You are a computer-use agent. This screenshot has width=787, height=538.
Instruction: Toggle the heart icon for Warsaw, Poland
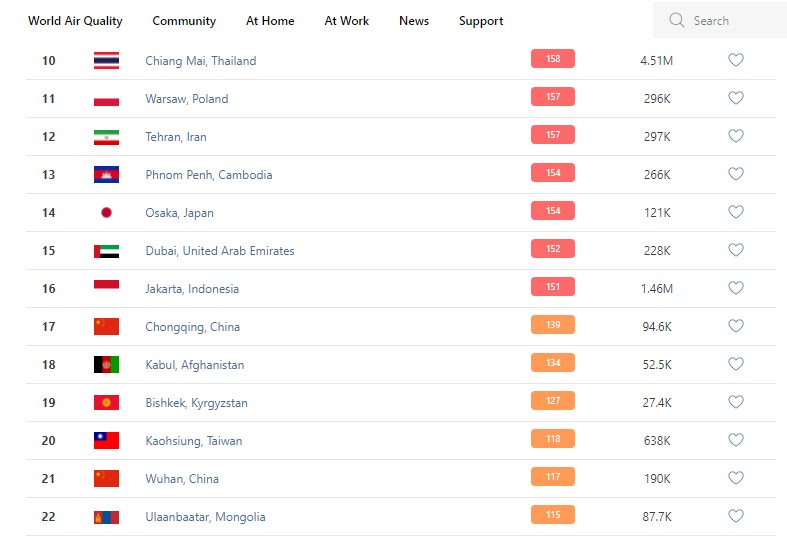(x=736, y=98)
